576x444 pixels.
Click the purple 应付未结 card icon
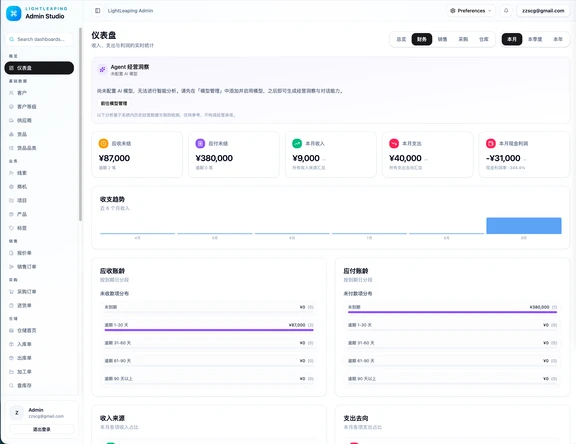200,143
